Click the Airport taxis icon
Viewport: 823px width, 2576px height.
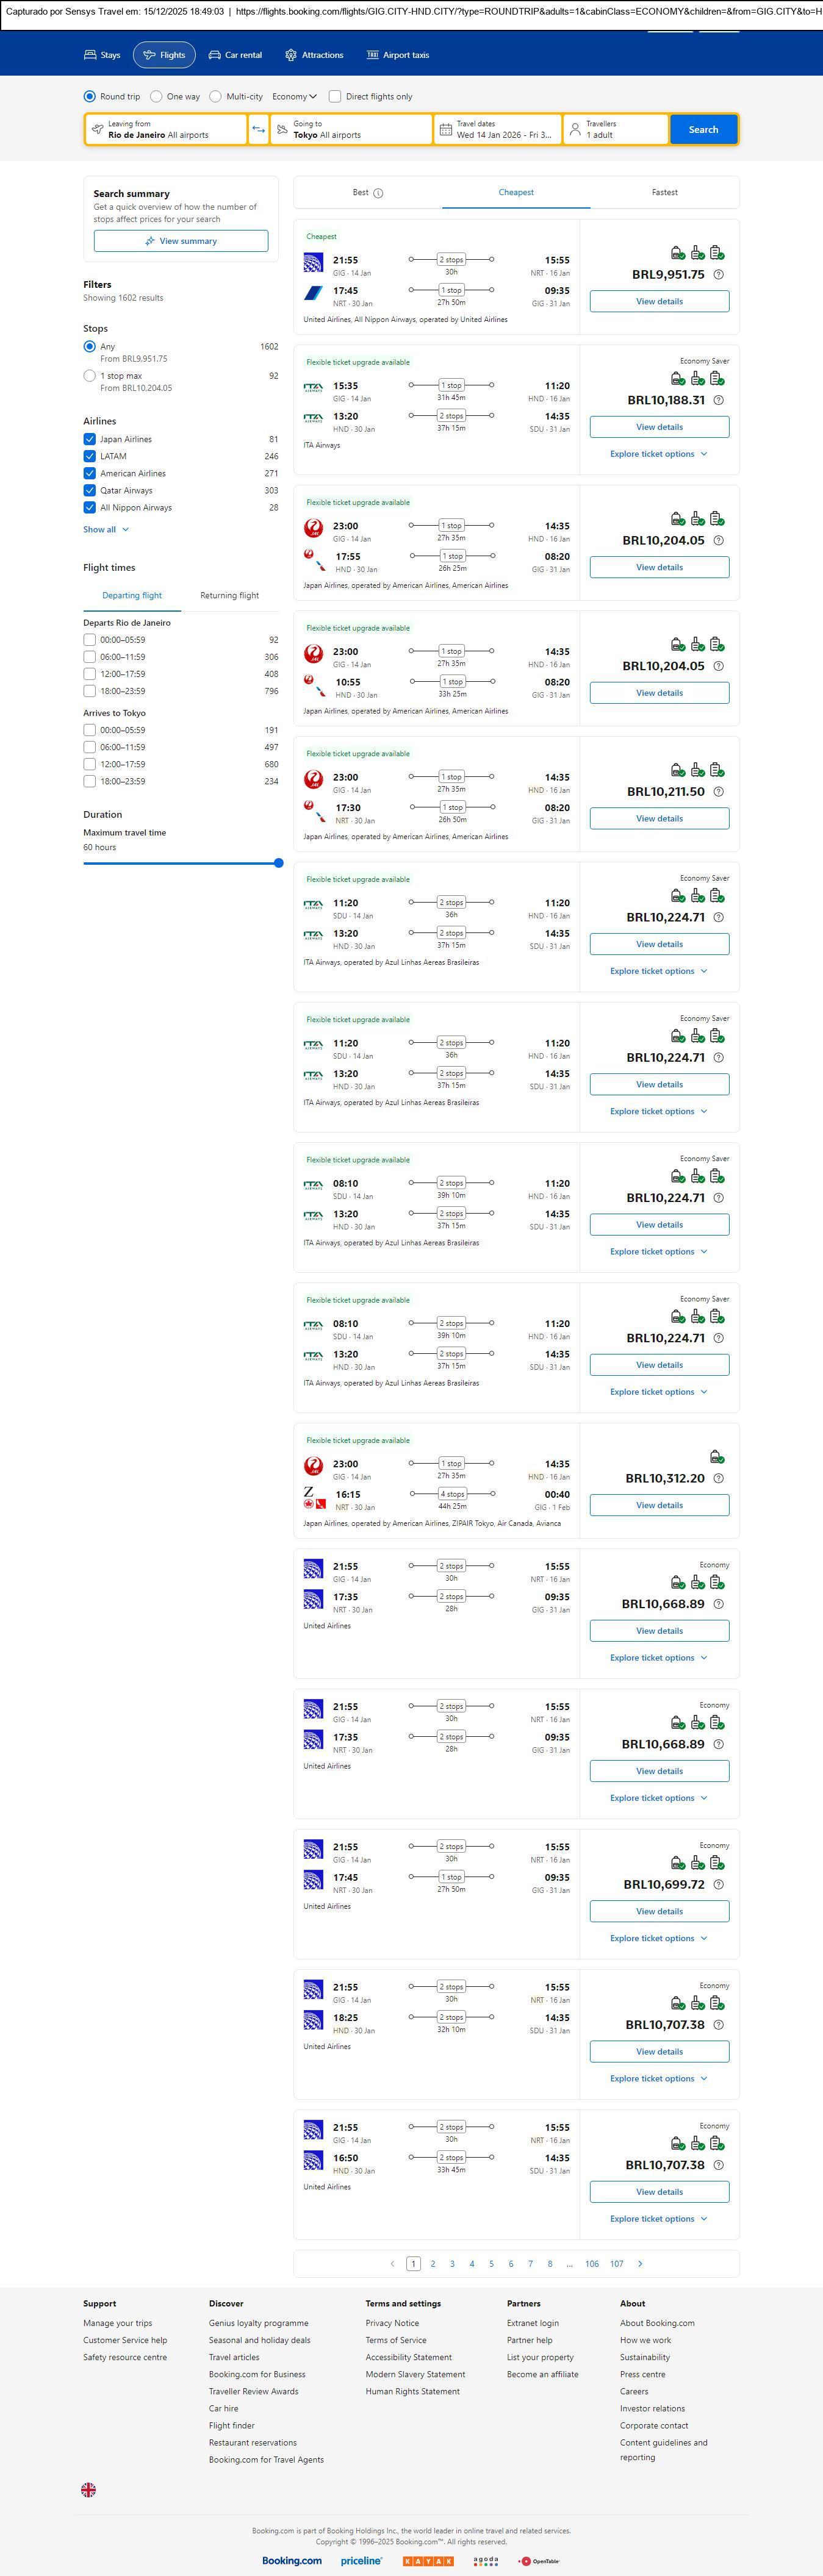[x=373, y=55]
